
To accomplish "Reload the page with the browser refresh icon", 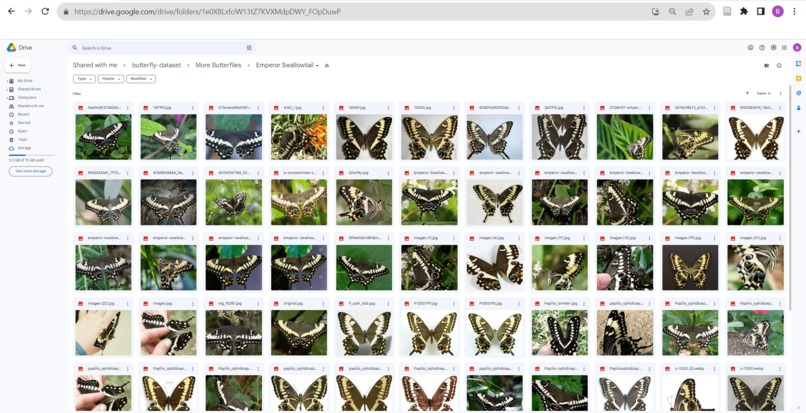I will (x=45, y=11).
